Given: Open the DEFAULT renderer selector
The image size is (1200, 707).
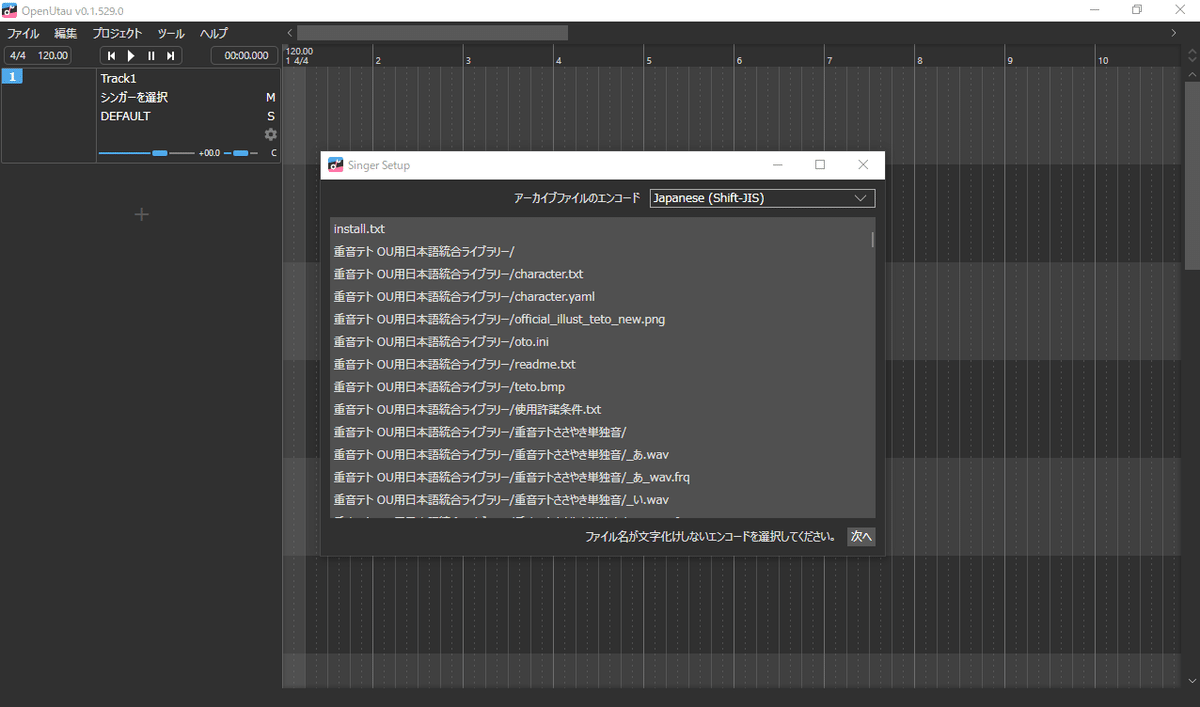Looking at the screenshot, I should coord(125,116).
